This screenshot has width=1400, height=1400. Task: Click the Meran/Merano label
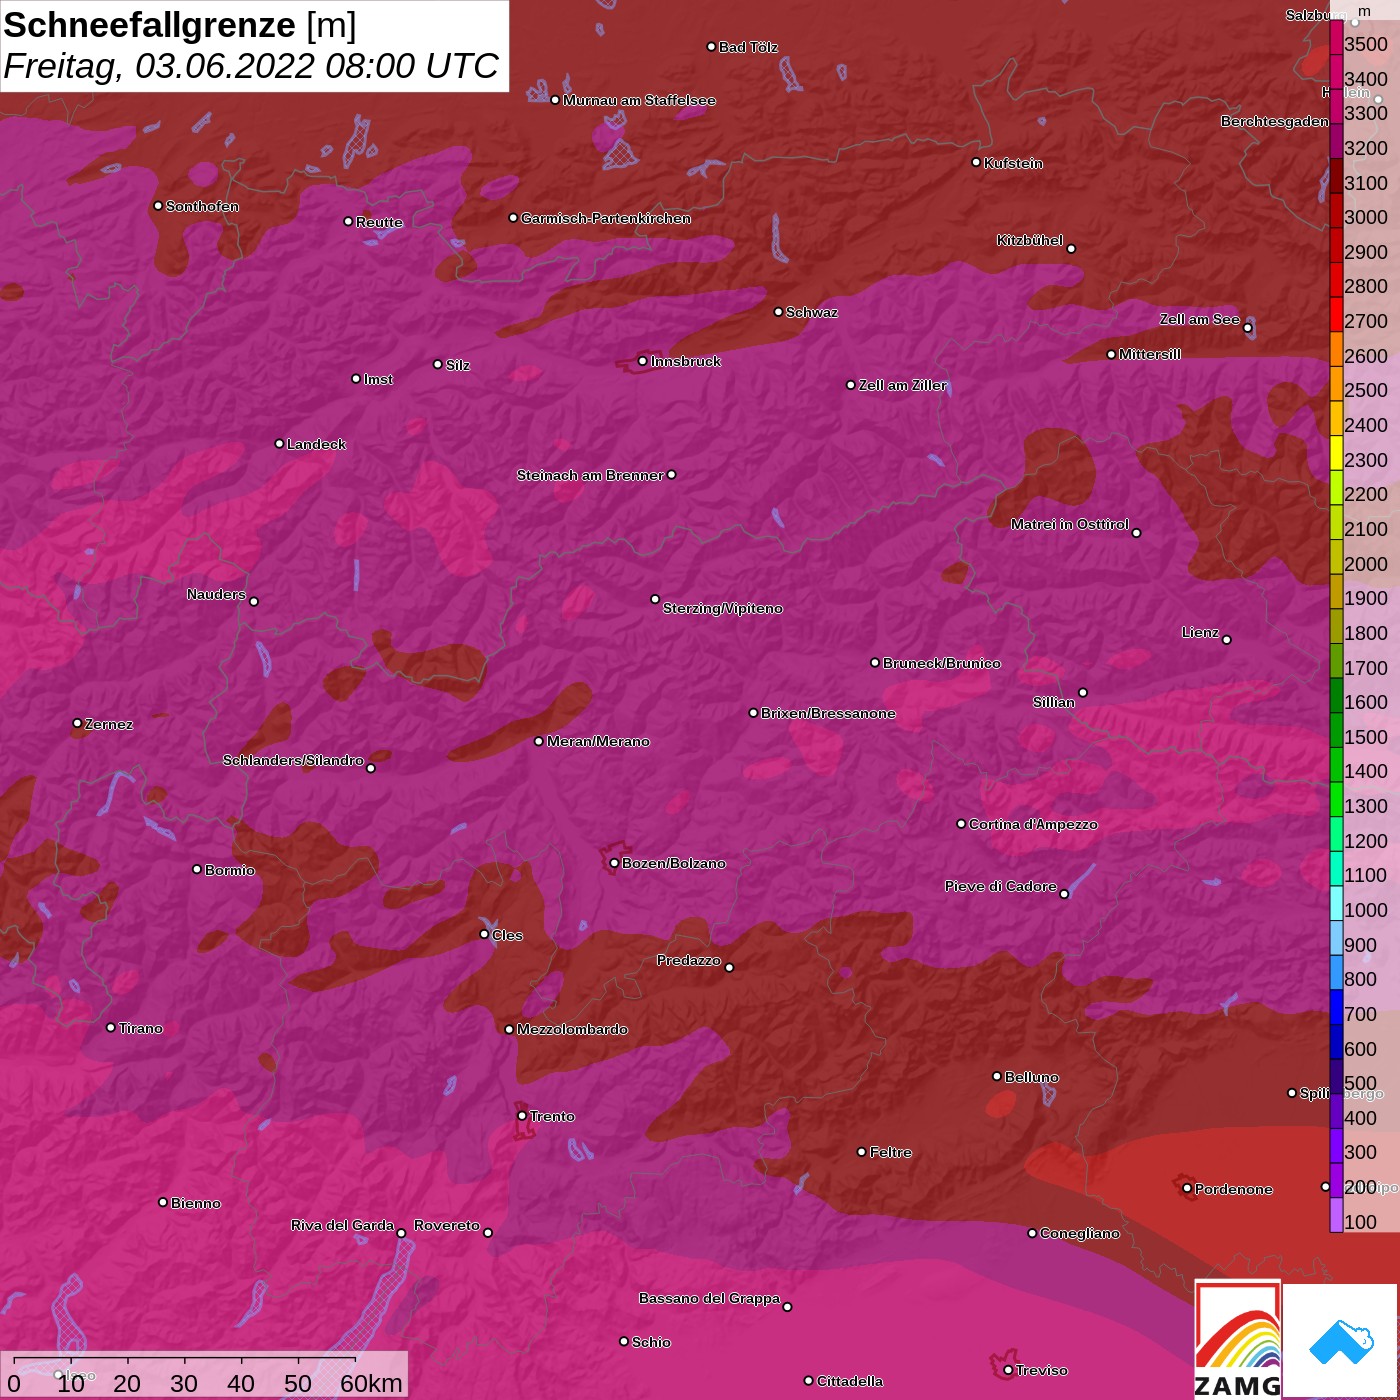[x=598, y=741]
